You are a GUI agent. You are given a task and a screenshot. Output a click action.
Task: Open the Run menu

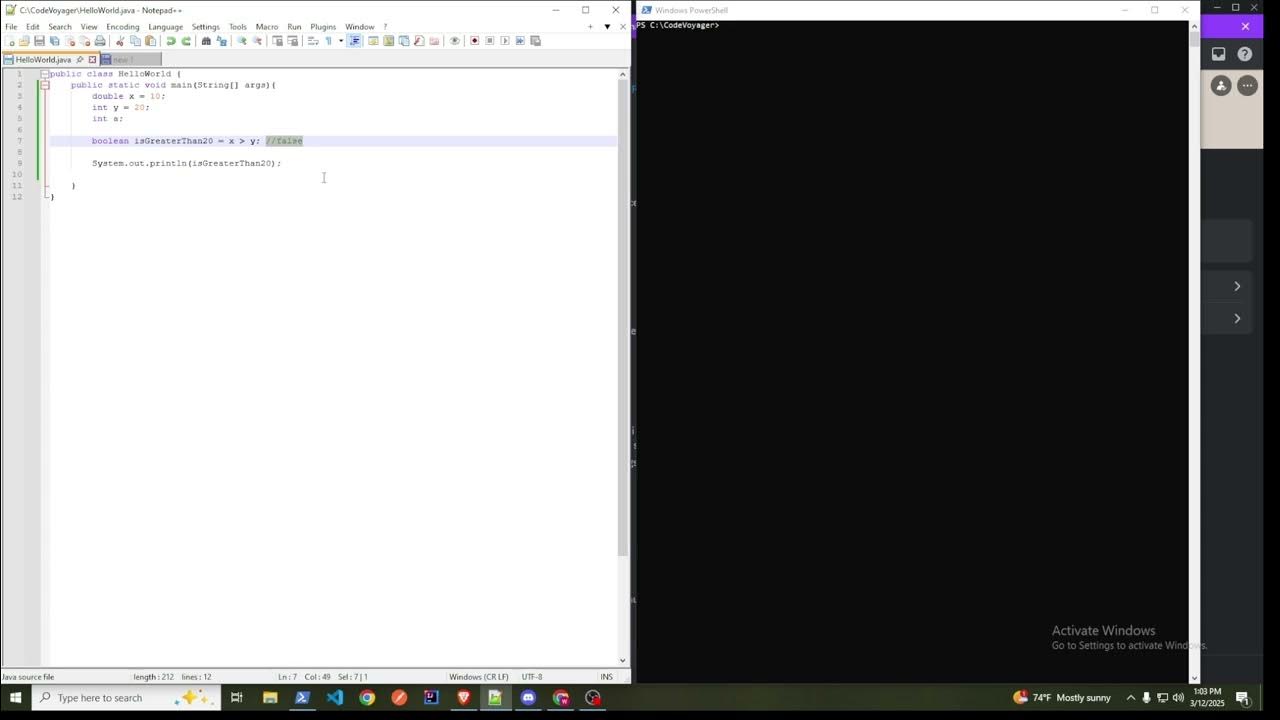click(x=294, y=27)
